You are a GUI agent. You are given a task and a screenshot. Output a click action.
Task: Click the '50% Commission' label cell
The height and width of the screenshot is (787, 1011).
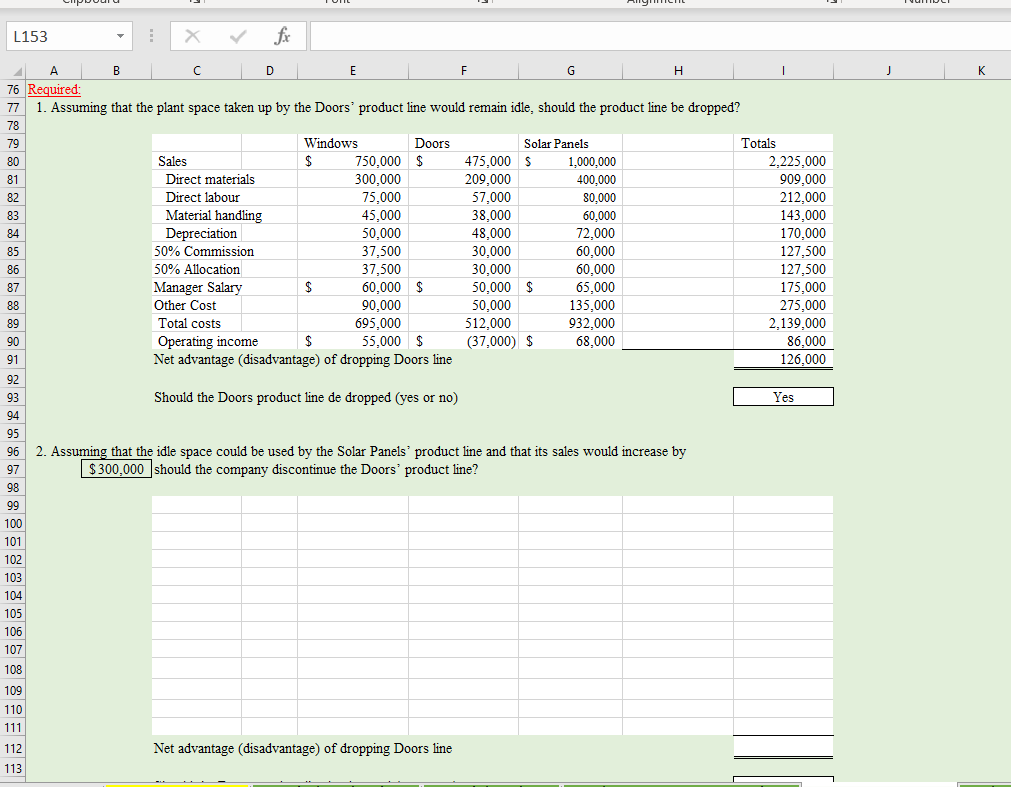[x=204, y=252]
